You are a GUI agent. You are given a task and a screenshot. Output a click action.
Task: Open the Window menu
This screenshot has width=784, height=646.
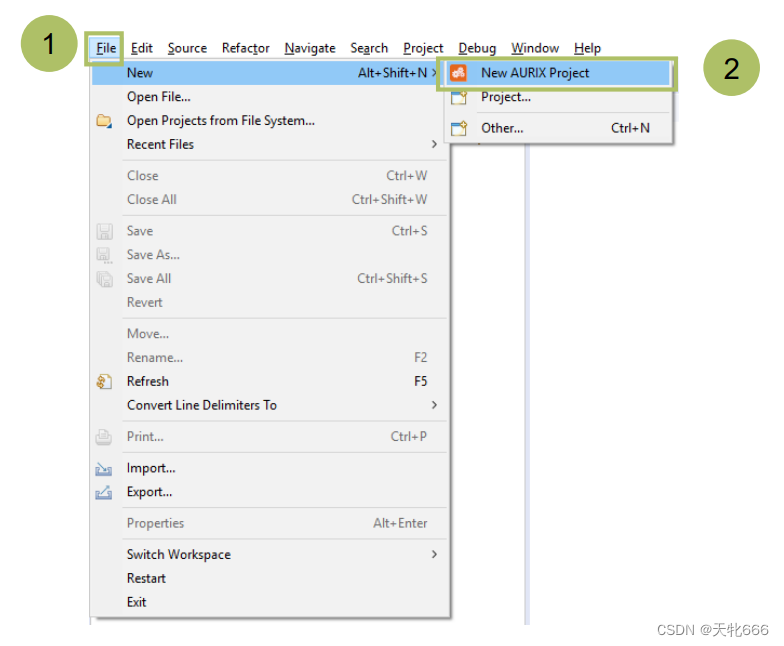(x=535, y=48)
